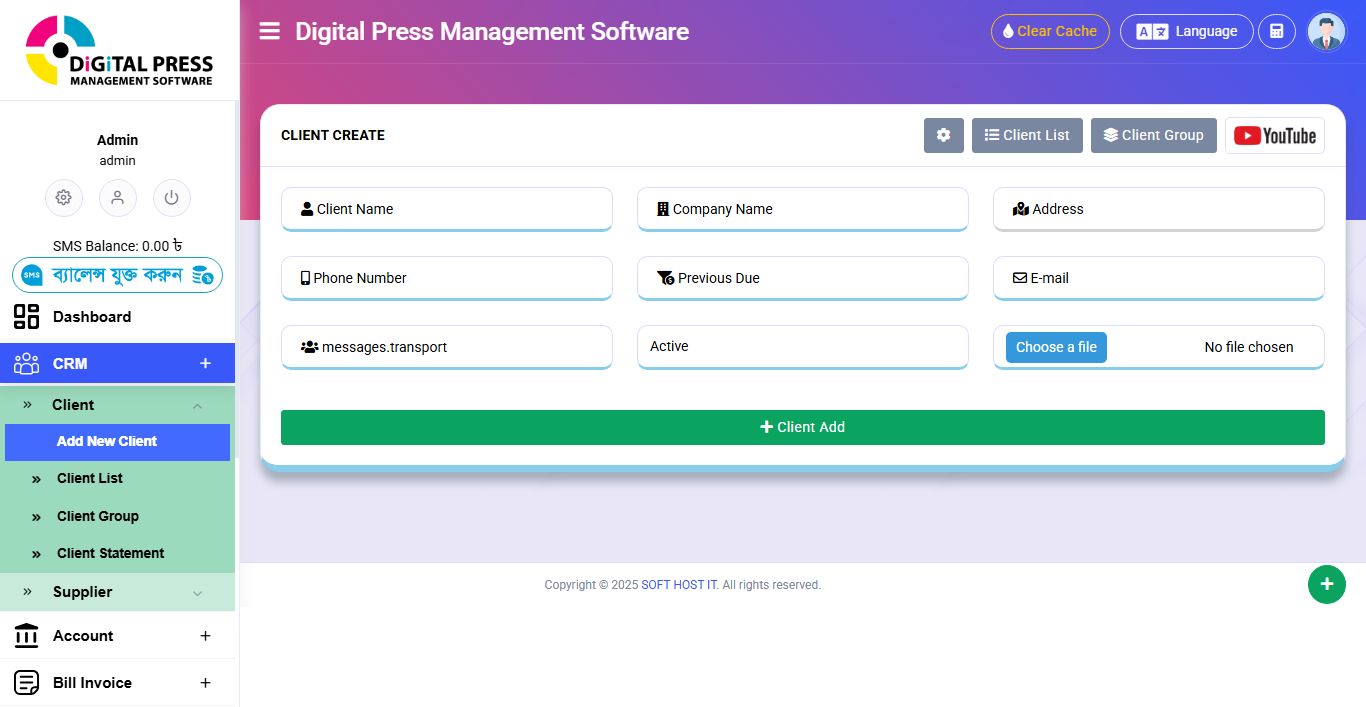Open the gear icon under the Admin name

pos(64,198)
